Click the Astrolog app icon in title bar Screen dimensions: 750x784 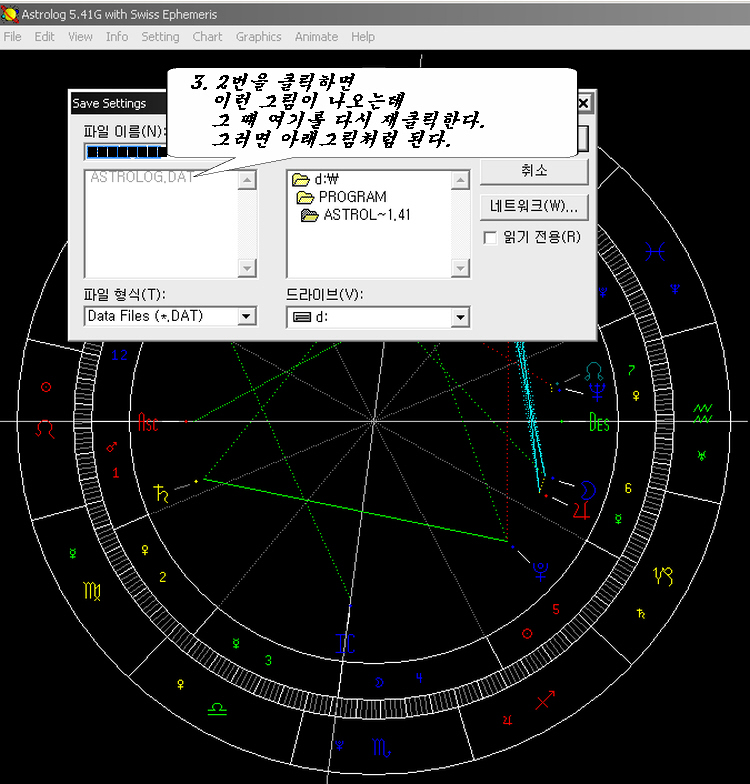click(x=10, y=14)
